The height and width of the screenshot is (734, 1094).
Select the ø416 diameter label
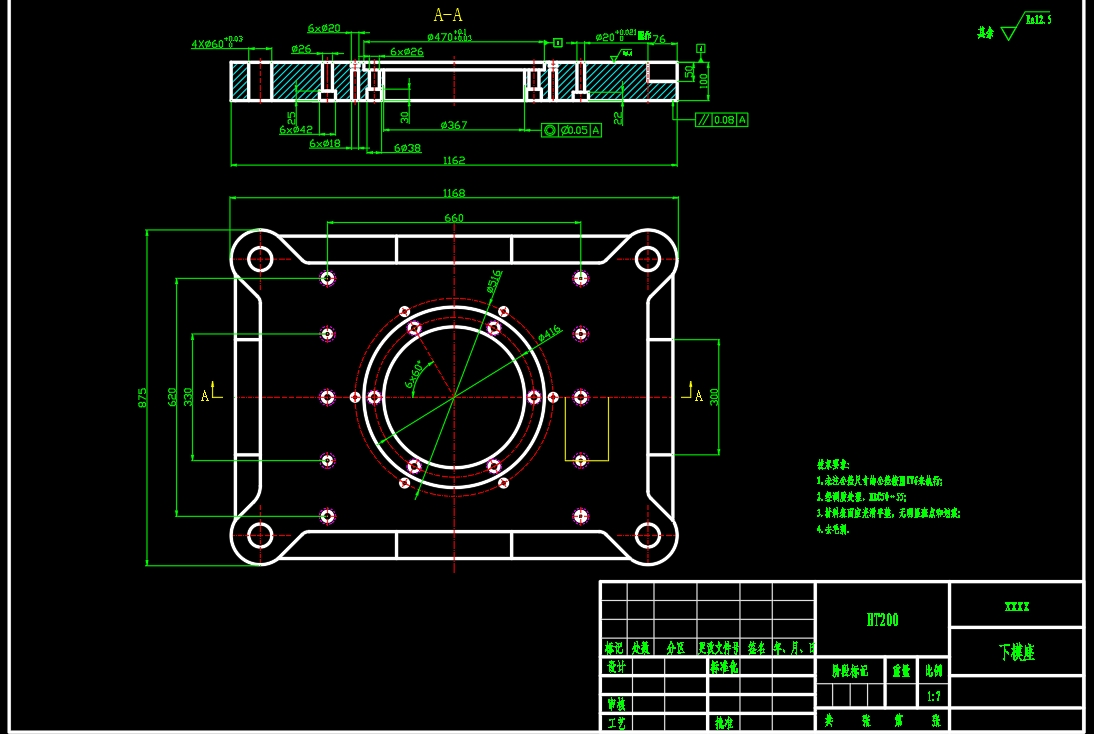coord(550,334)
